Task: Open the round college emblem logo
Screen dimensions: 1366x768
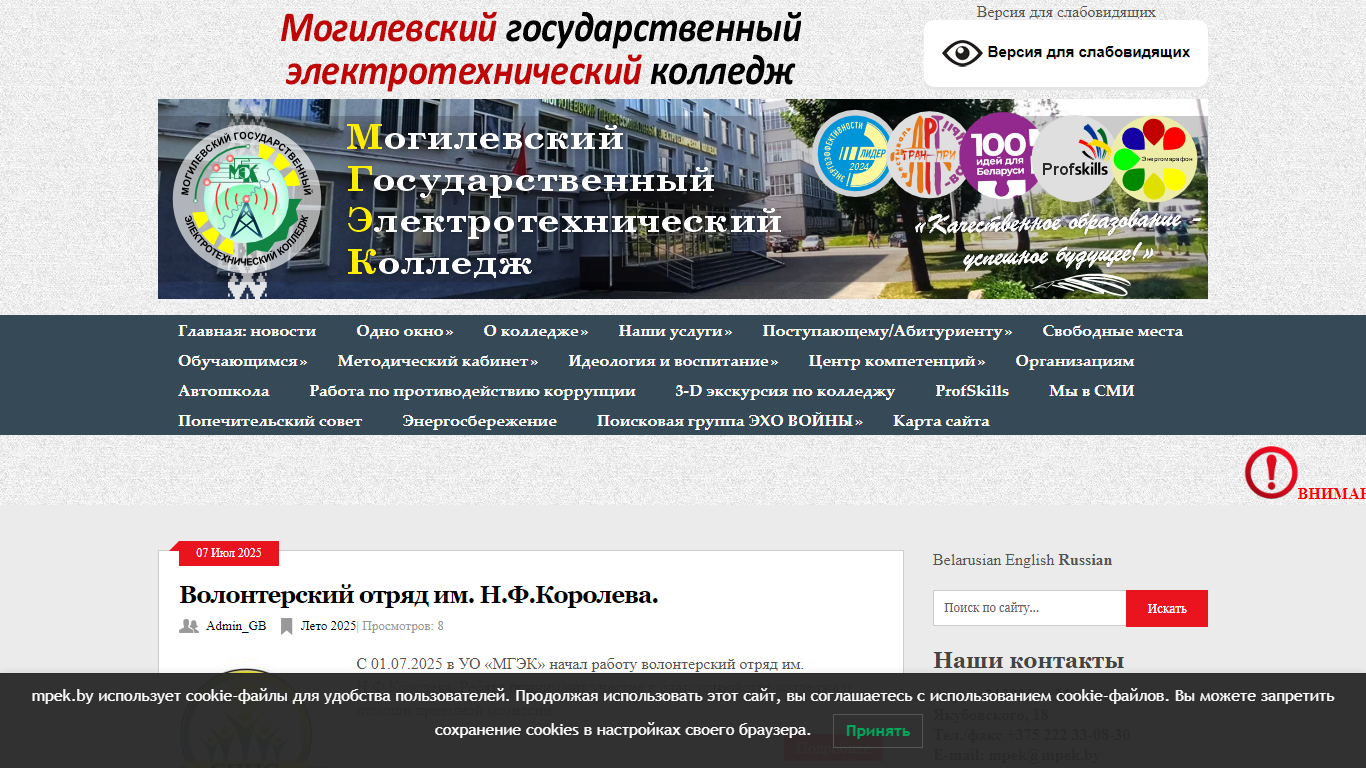Action: [247, 199]
